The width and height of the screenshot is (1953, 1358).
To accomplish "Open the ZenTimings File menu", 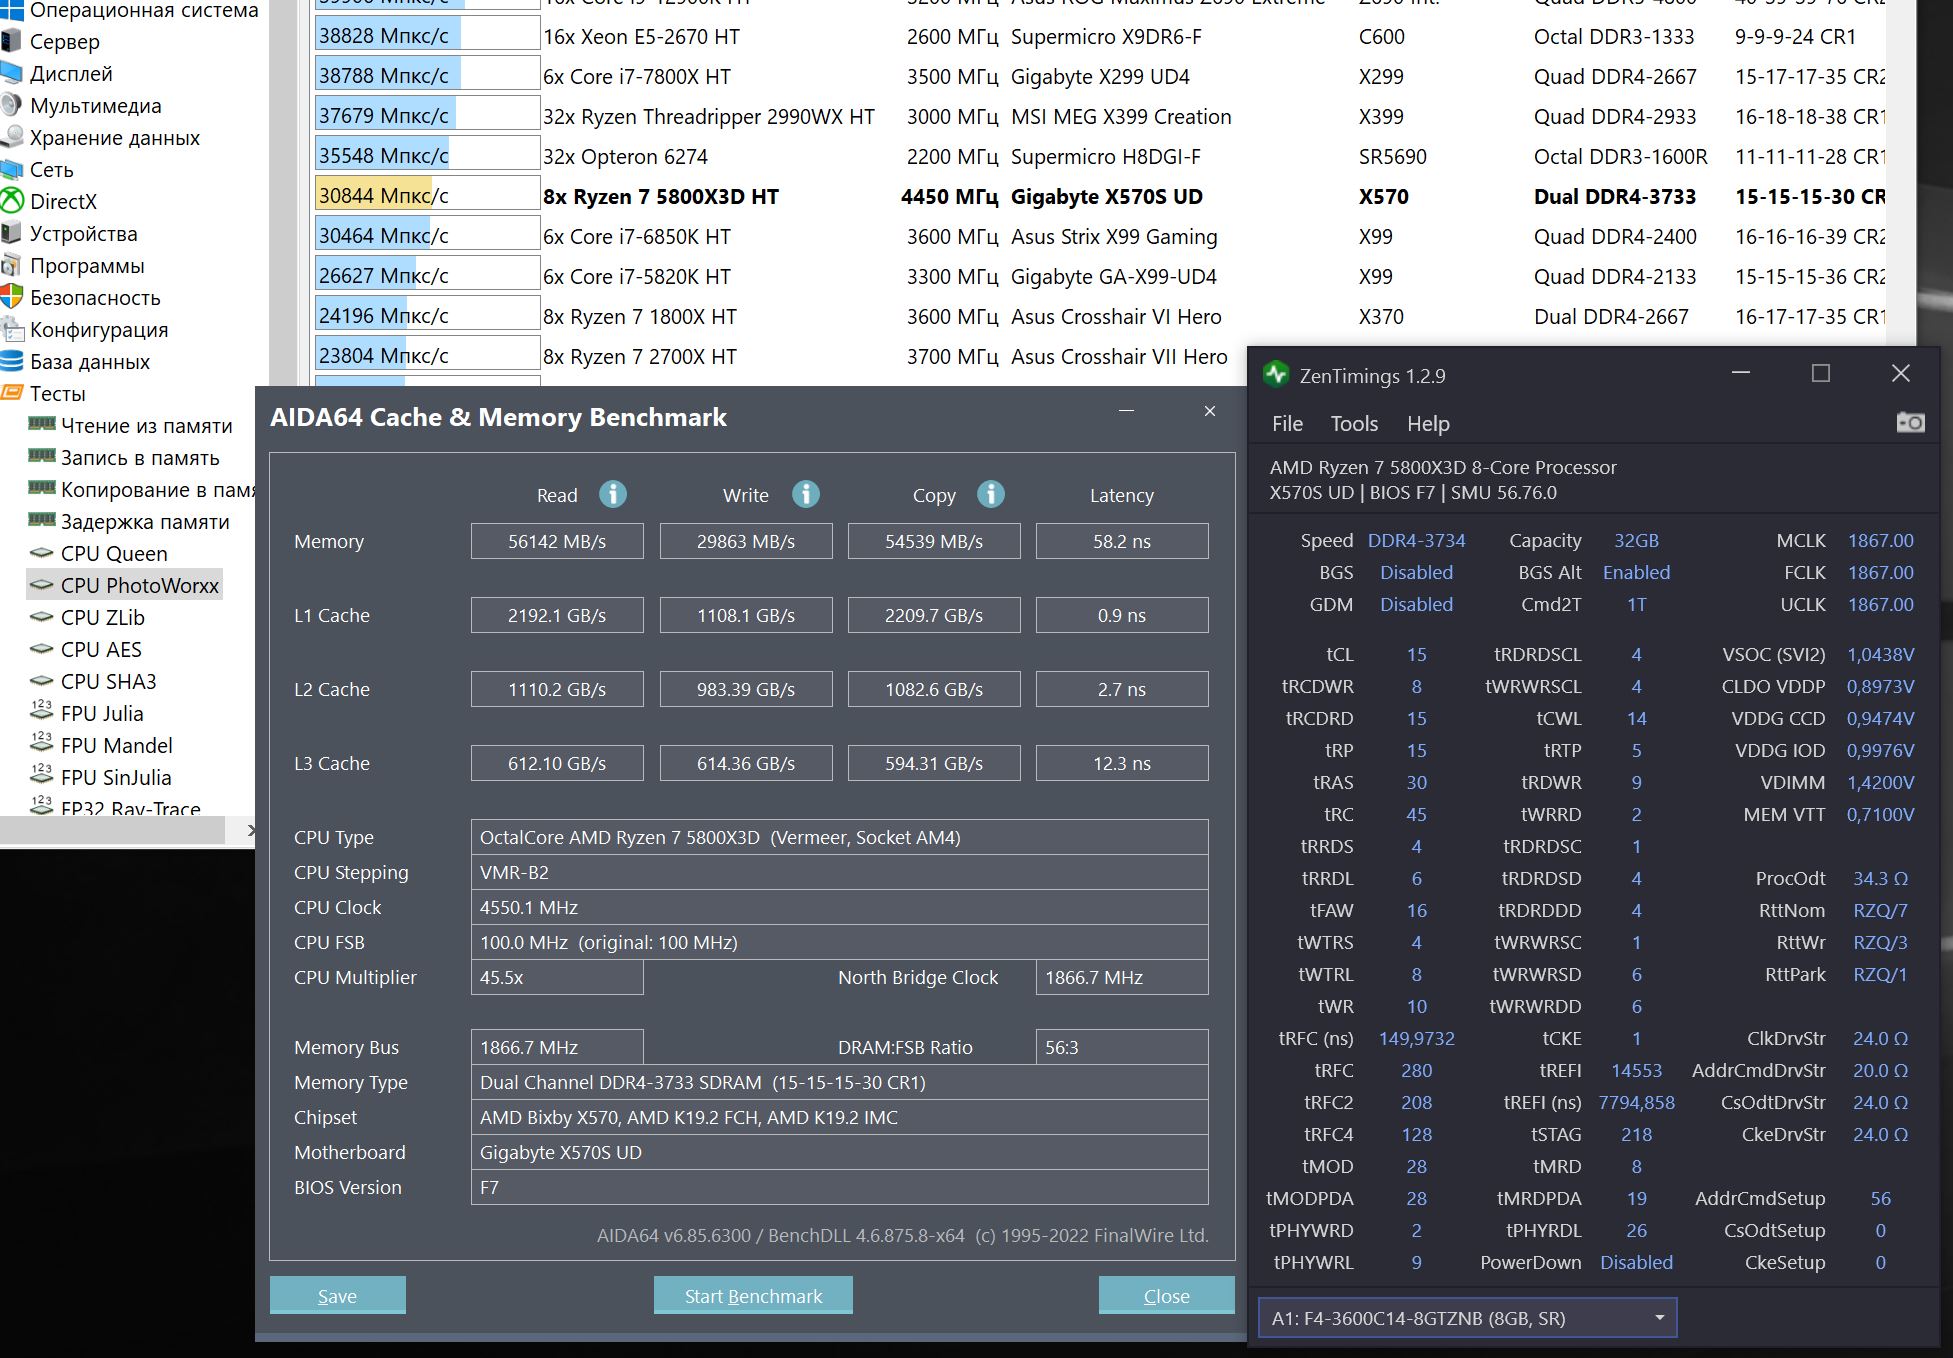I will [x=1286, y=424].
